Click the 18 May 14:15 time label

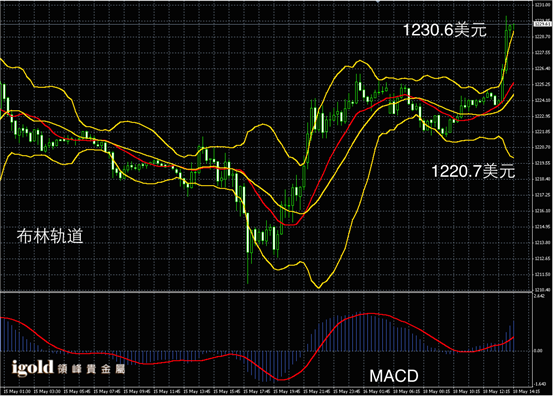tap(526, 391)
